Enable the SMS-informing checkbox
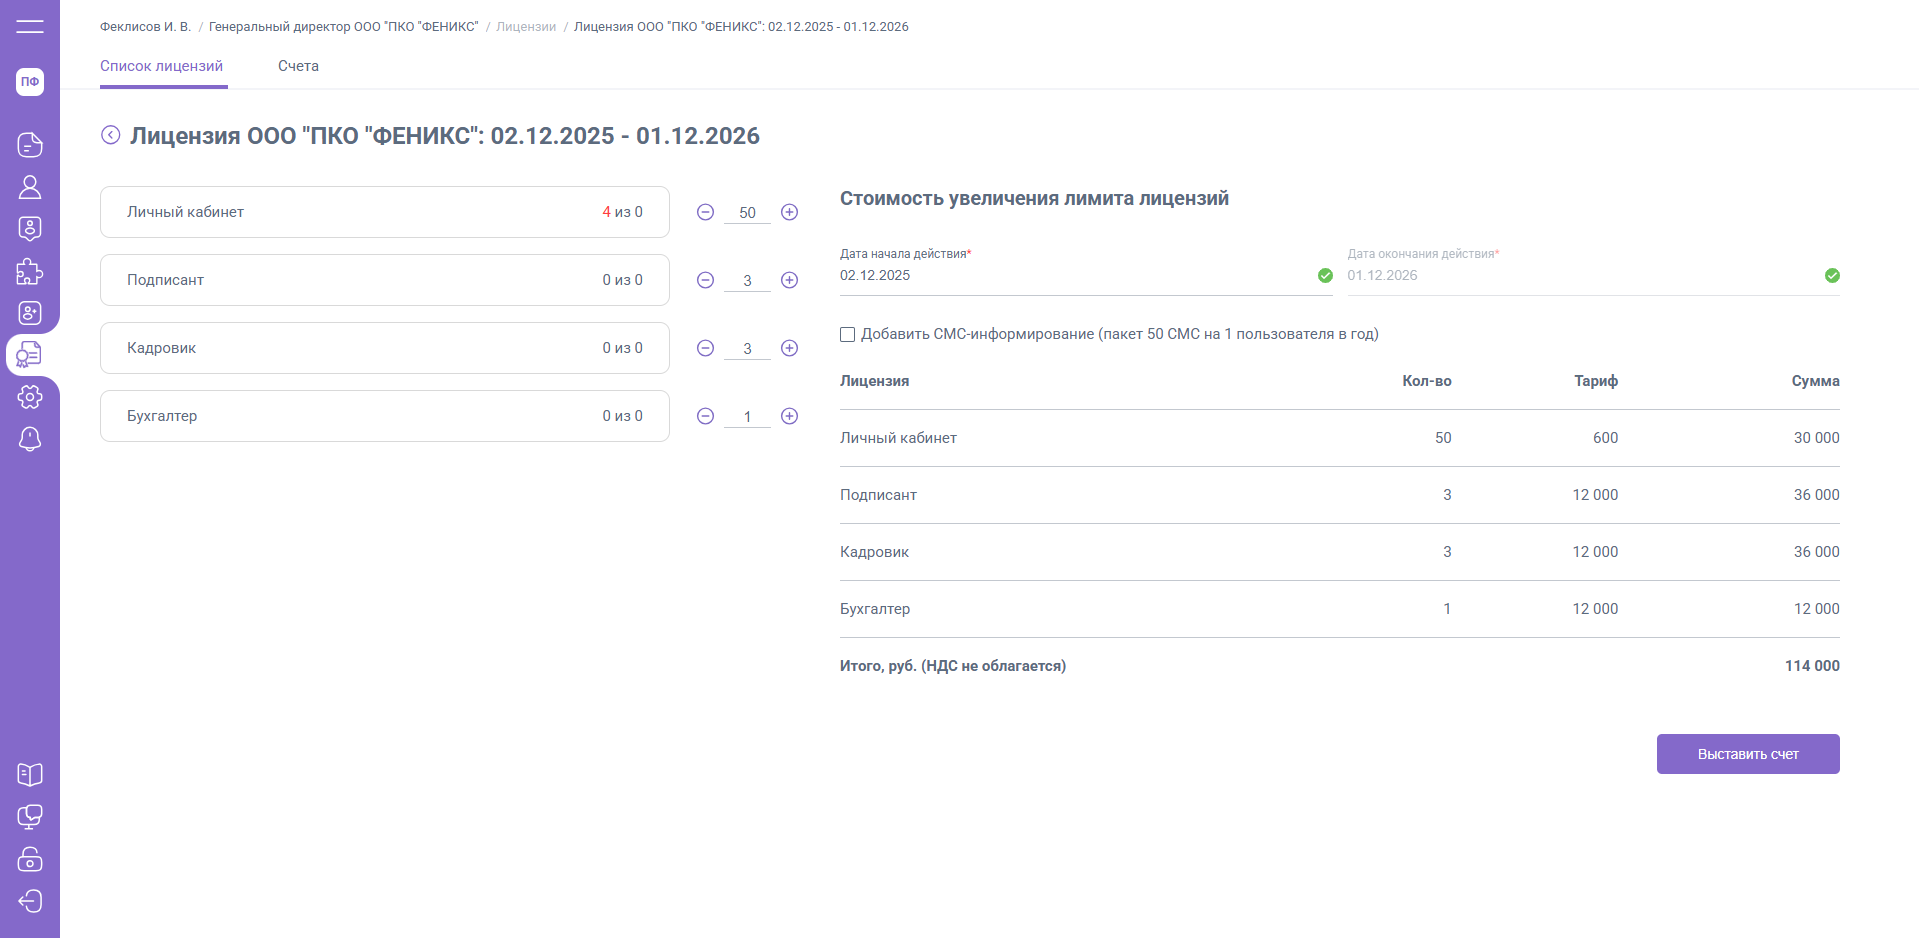The image size is (1919, 938). point(848,335)
